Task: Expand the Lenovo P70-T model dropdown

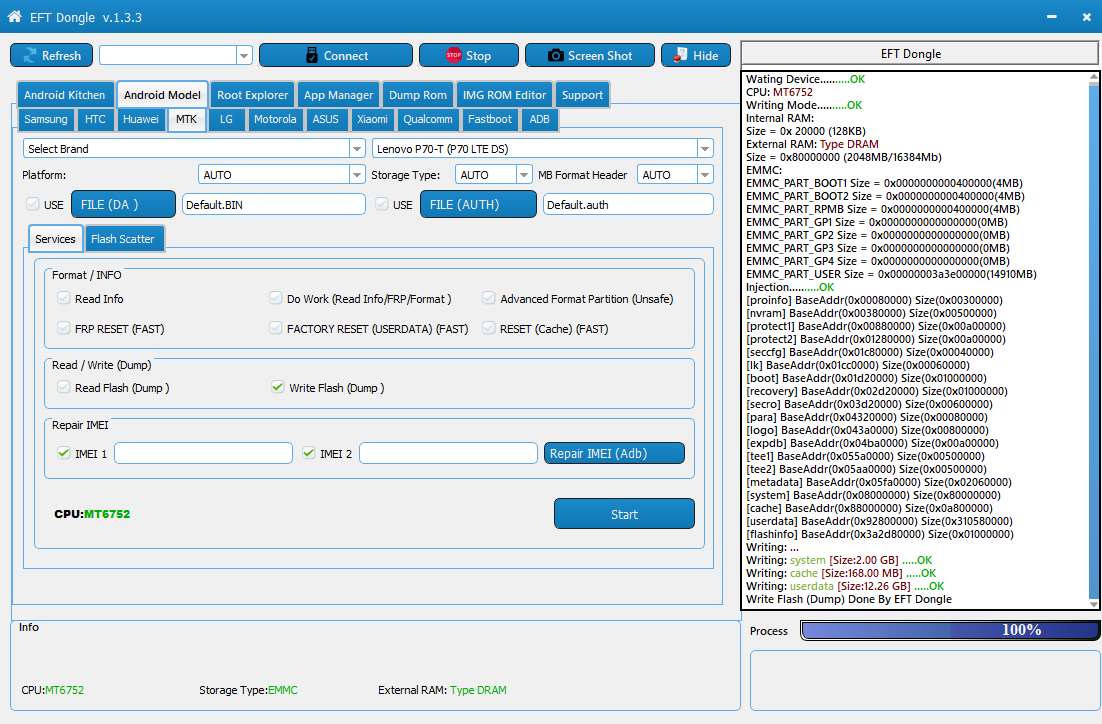Action: click(x=705, y=148)
